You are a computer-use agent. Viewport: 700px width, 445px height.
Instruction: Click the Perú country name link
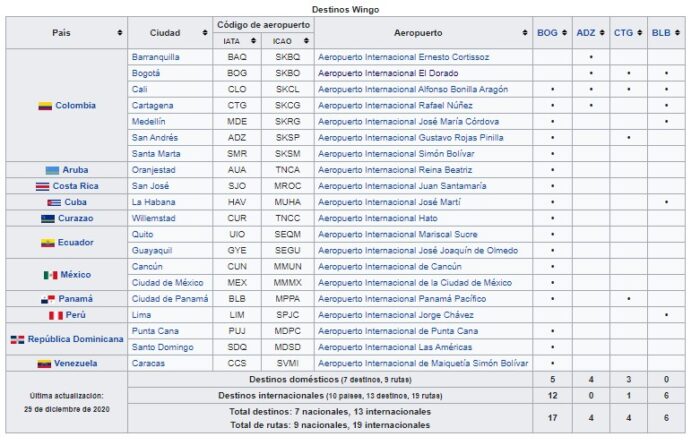tap(77, 315)
